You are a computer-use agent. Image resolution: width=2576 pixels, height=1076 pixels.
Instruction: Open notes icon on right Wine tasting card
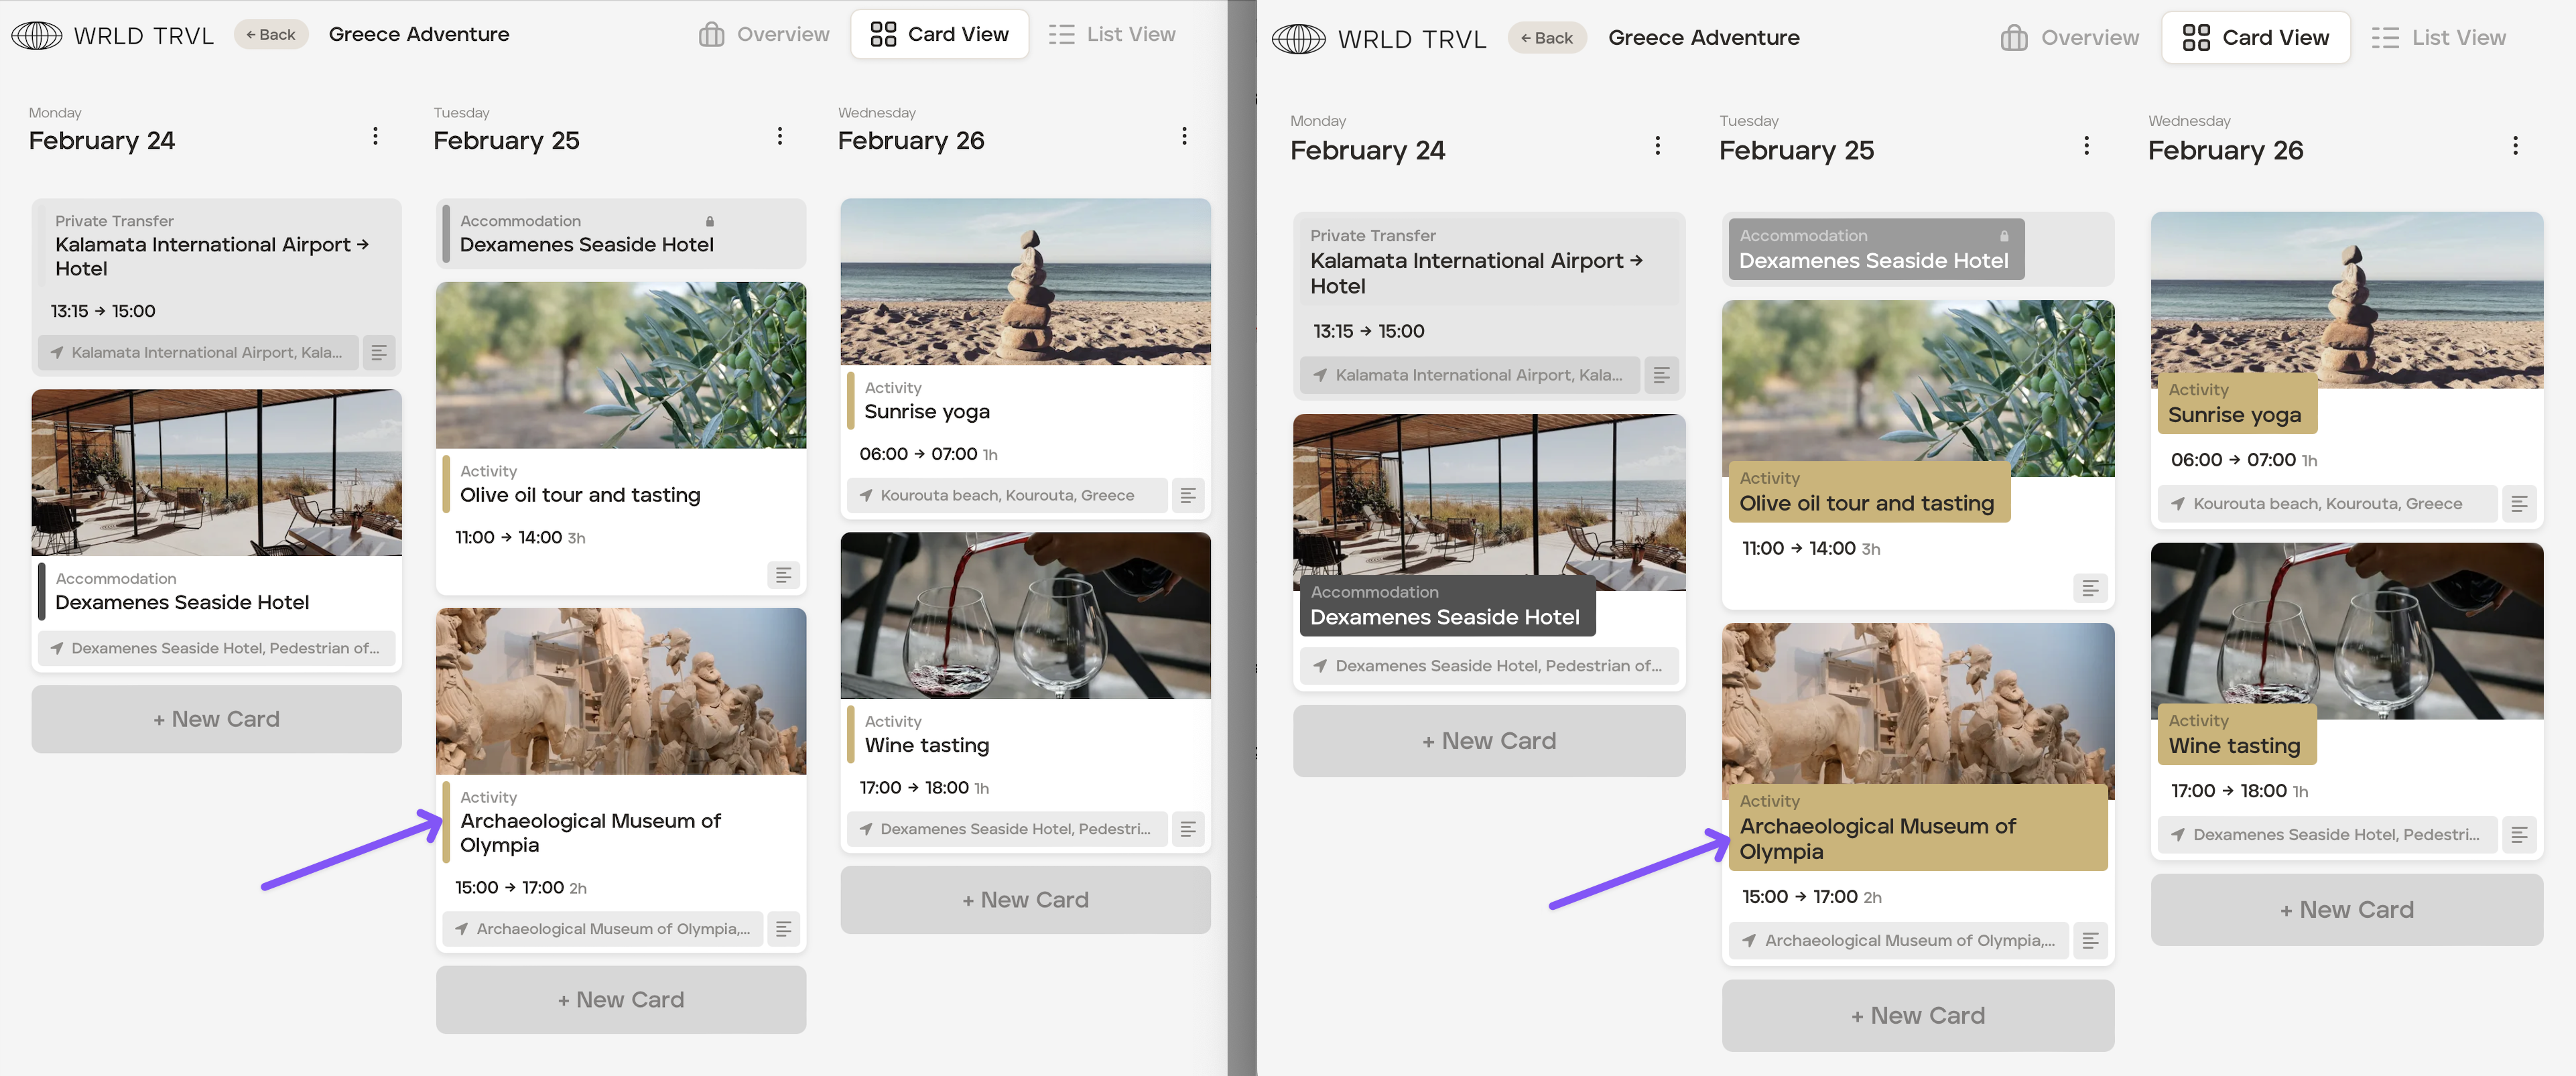click(2519, 834)
